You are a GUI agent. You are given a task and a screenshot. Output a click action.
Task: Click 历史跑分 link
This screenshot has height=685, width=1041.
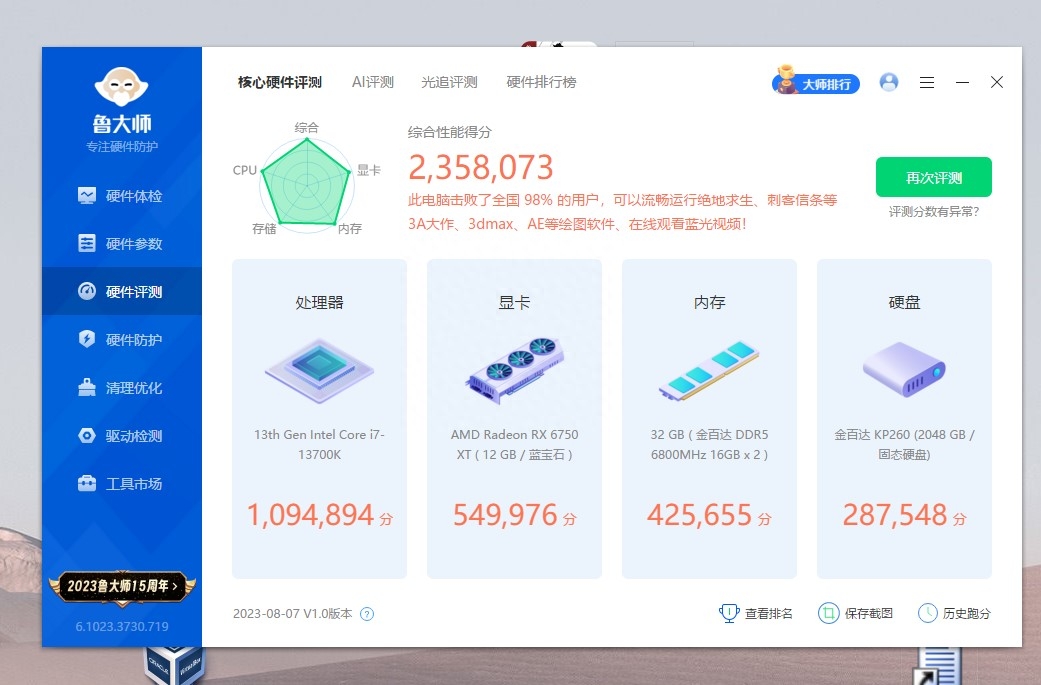[967, 613]
